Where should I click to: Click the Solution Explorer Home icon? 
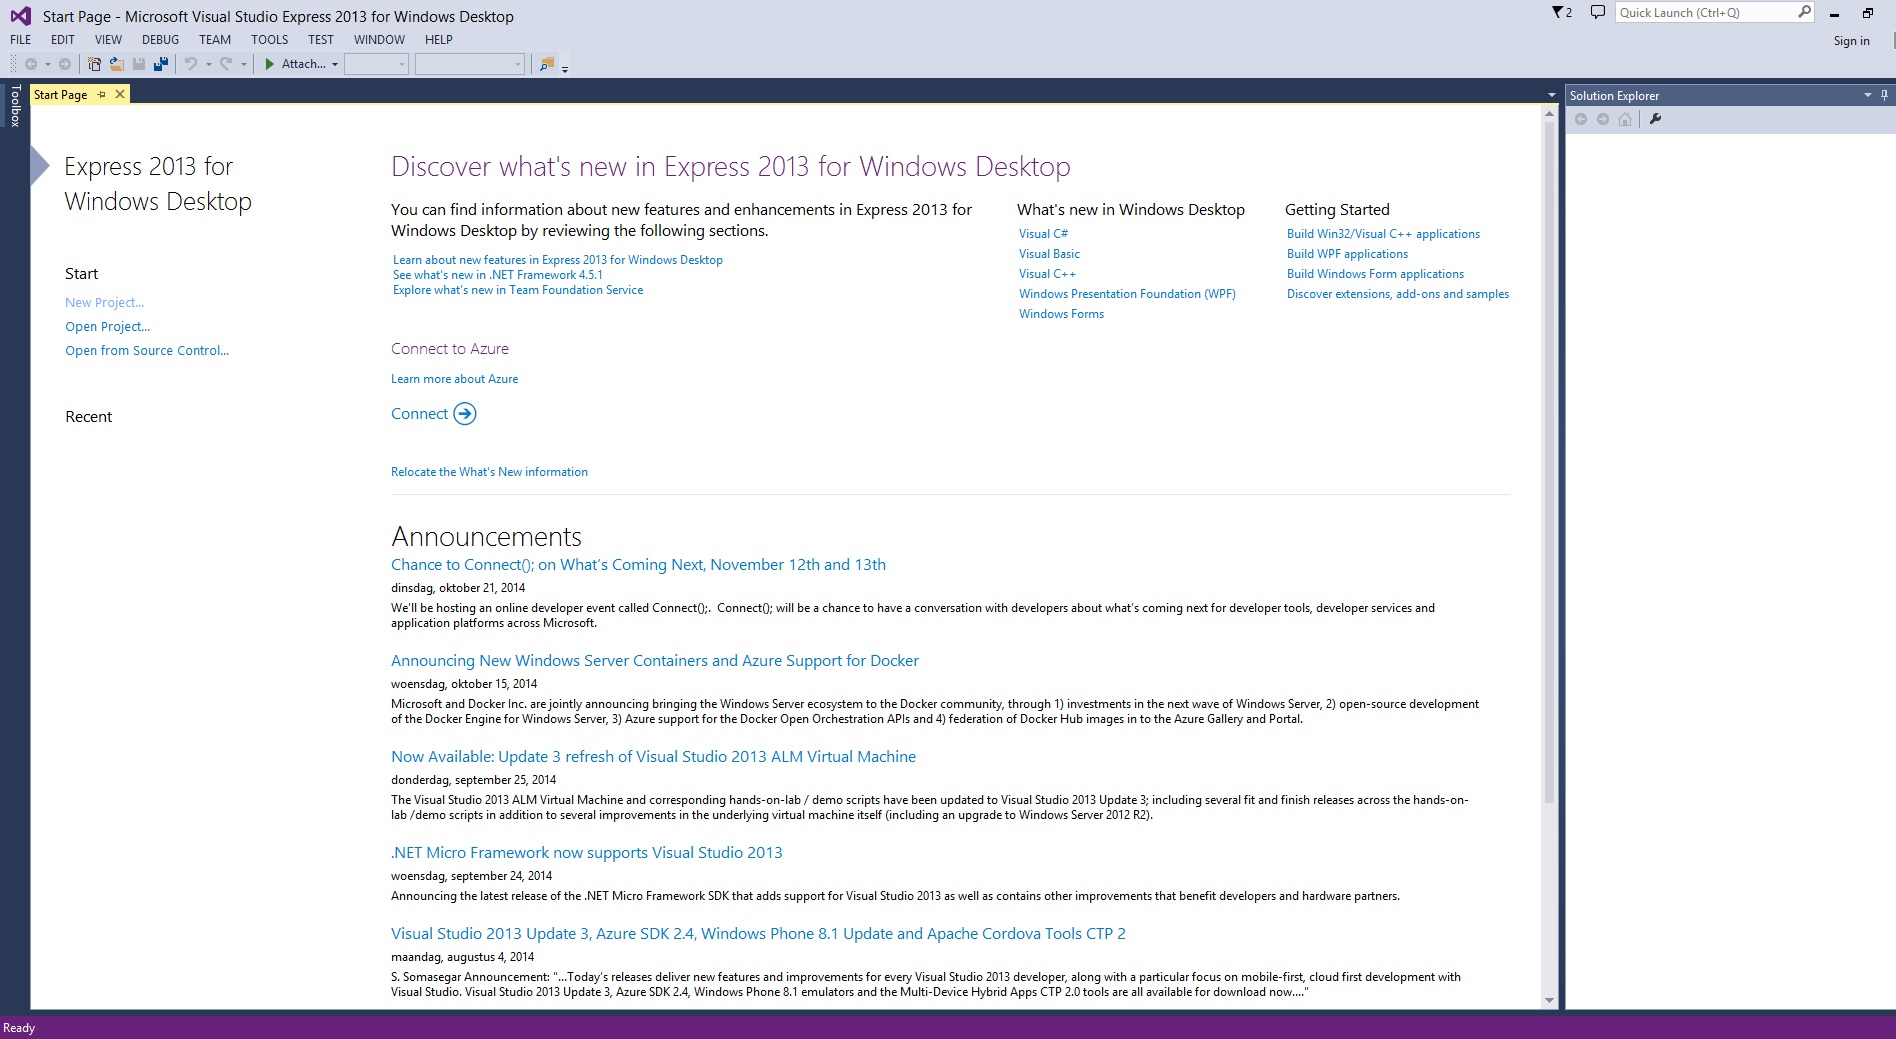(x=1625, y=119)
